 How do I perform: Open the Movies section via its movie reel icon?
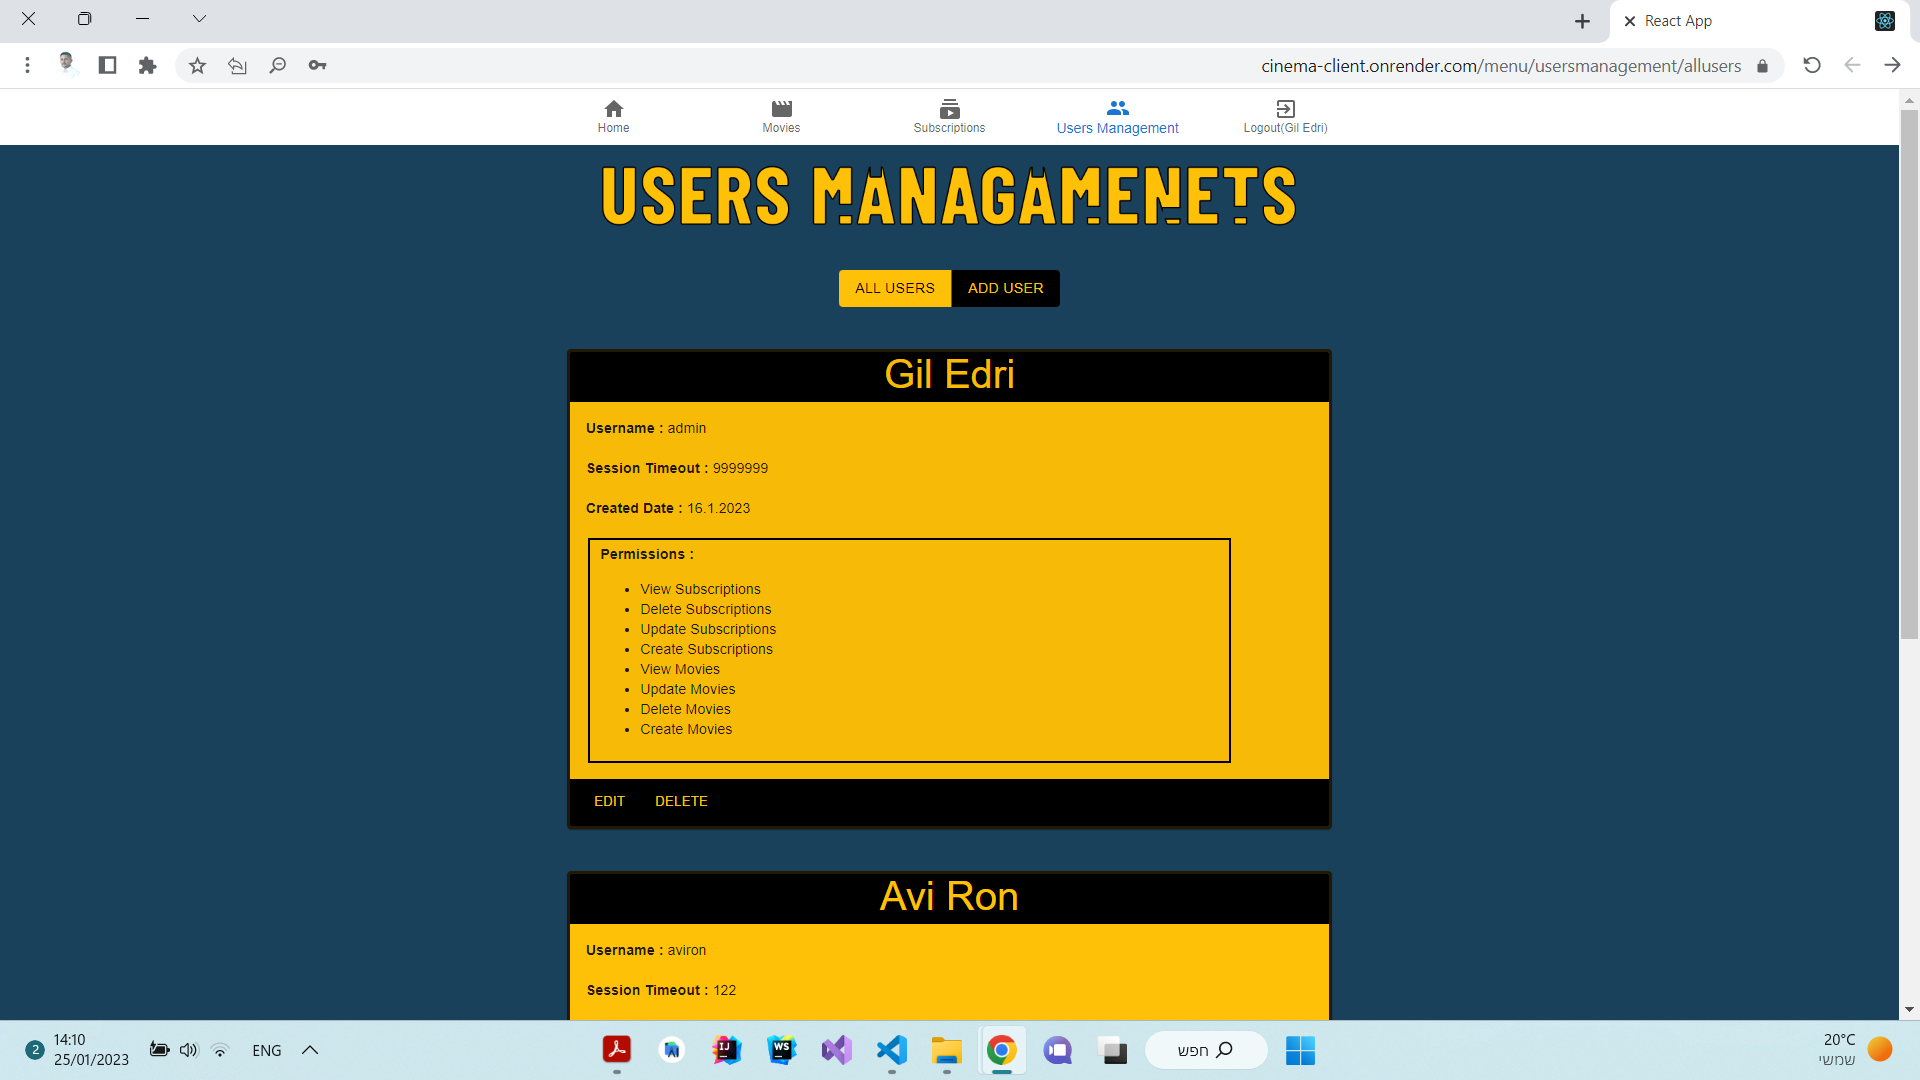[x=781, y=110]
